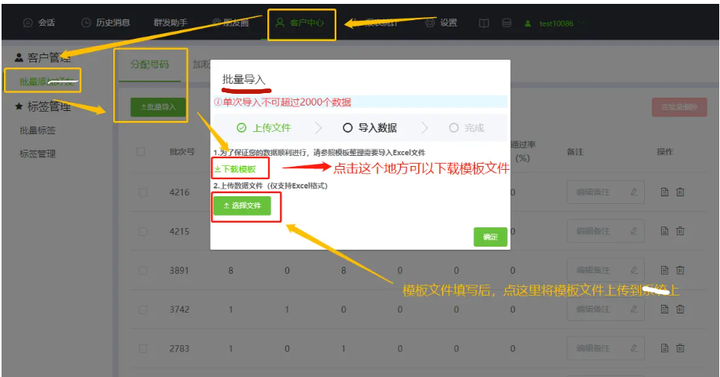
Task: Click the pencil edit icon in row 2783
Action: [x=634, y=349]
